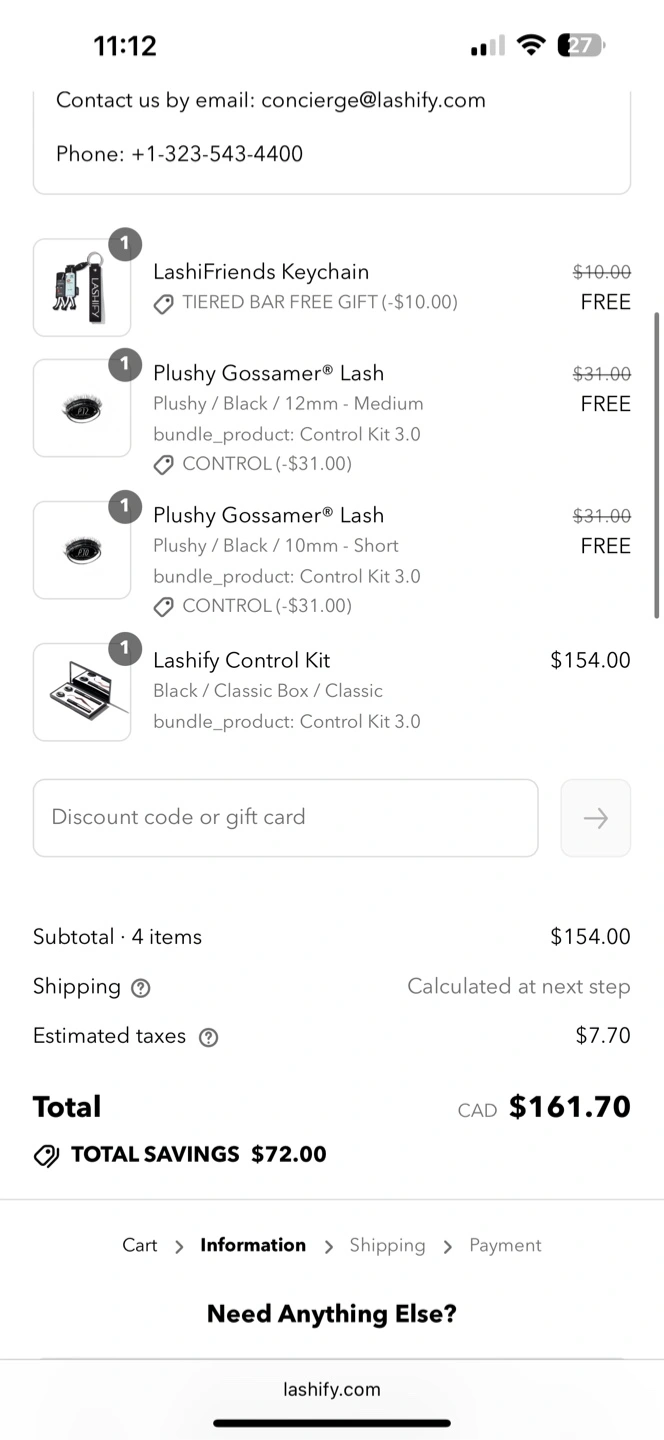The height and width of the screenshot is (1440, 664).
Task: Tap the lashify.com address bar
Action: (332, 1389)
